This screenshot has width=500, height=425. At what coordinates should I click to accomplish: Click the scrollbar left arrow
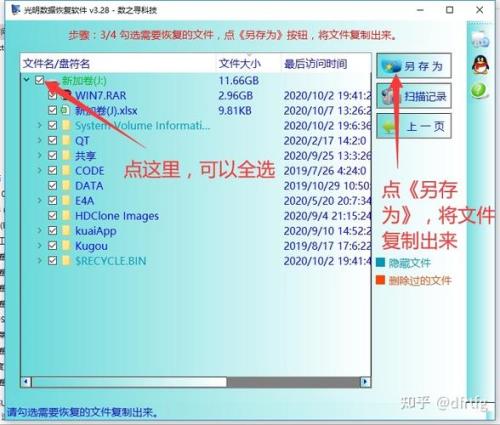tap(26, 382)
